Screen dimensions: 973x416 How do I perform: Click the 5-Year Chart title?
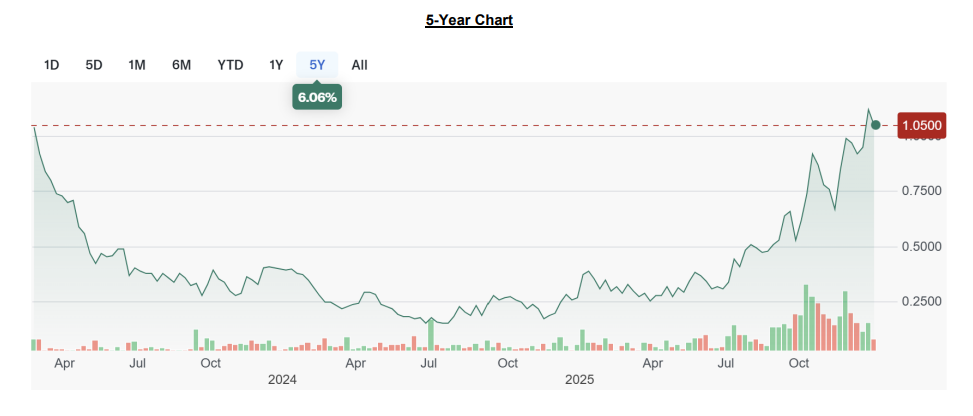[469, 20]
